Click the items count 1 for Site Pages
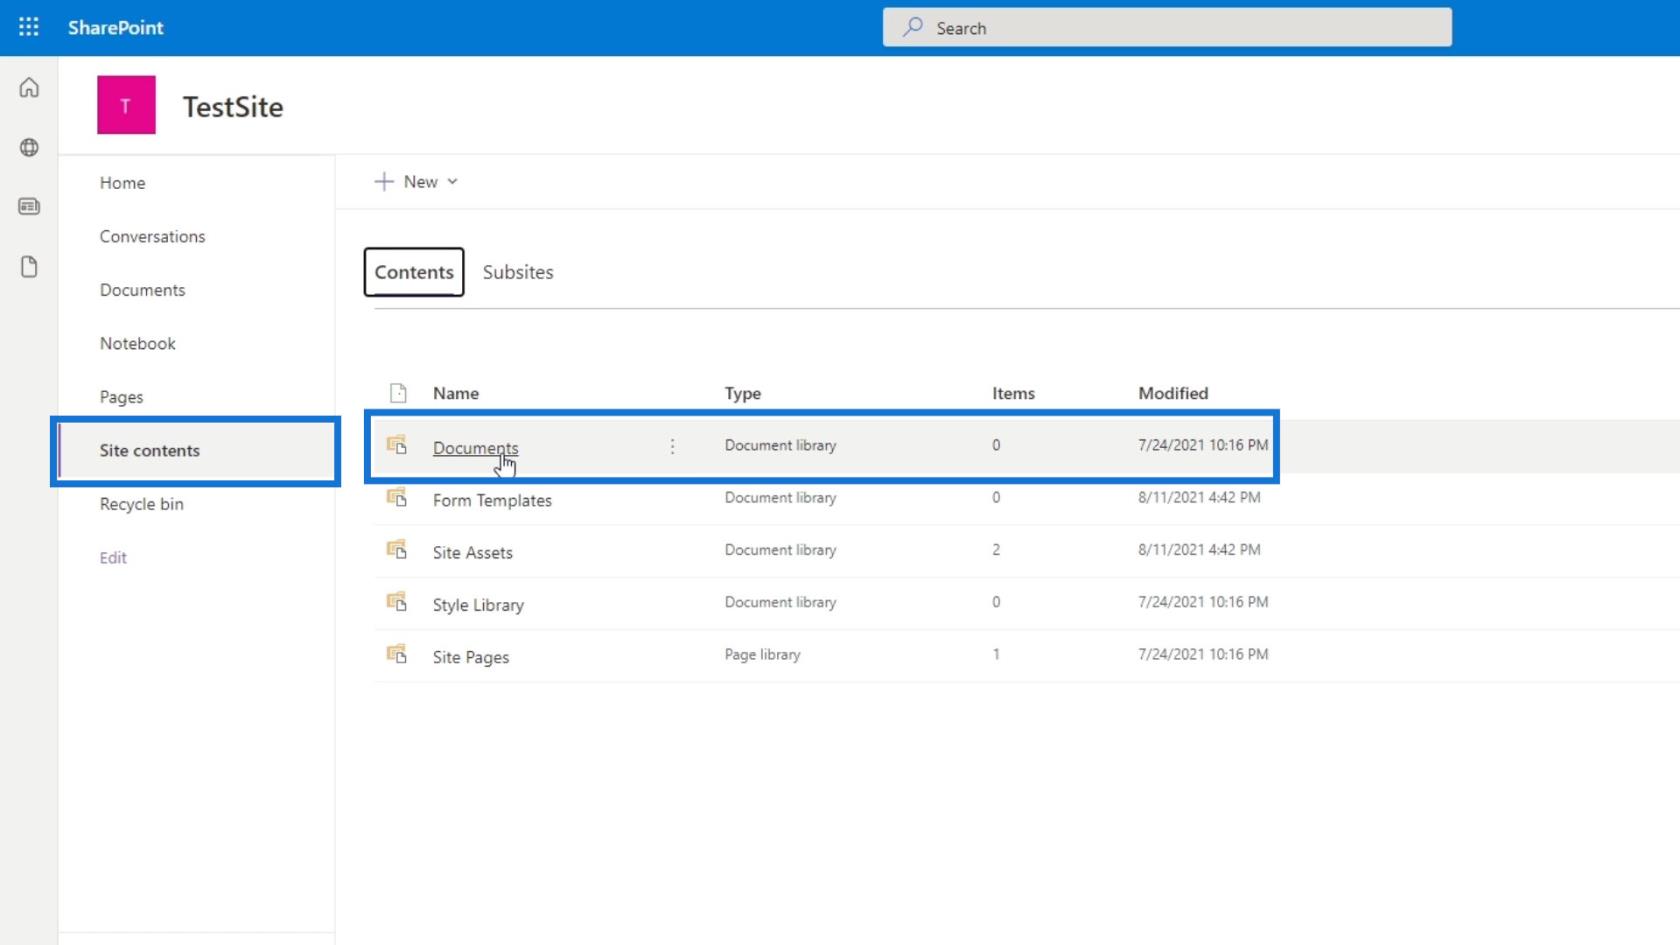 click(x=996, y=654)
